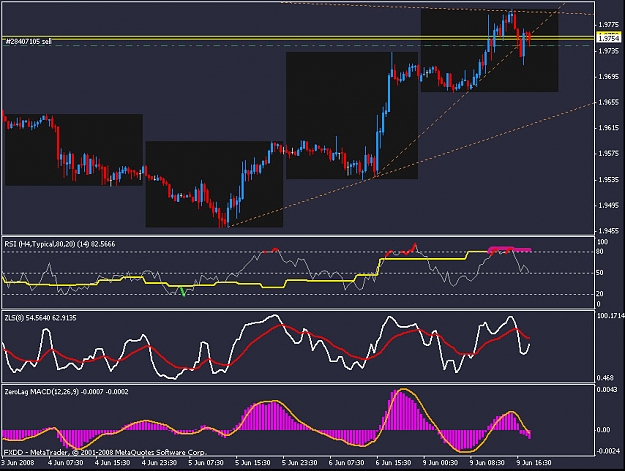625x471 pixels.
Task: Click the '5 Jun 23:30' time label
Action: pyautogui.click(x=300, y=463)
